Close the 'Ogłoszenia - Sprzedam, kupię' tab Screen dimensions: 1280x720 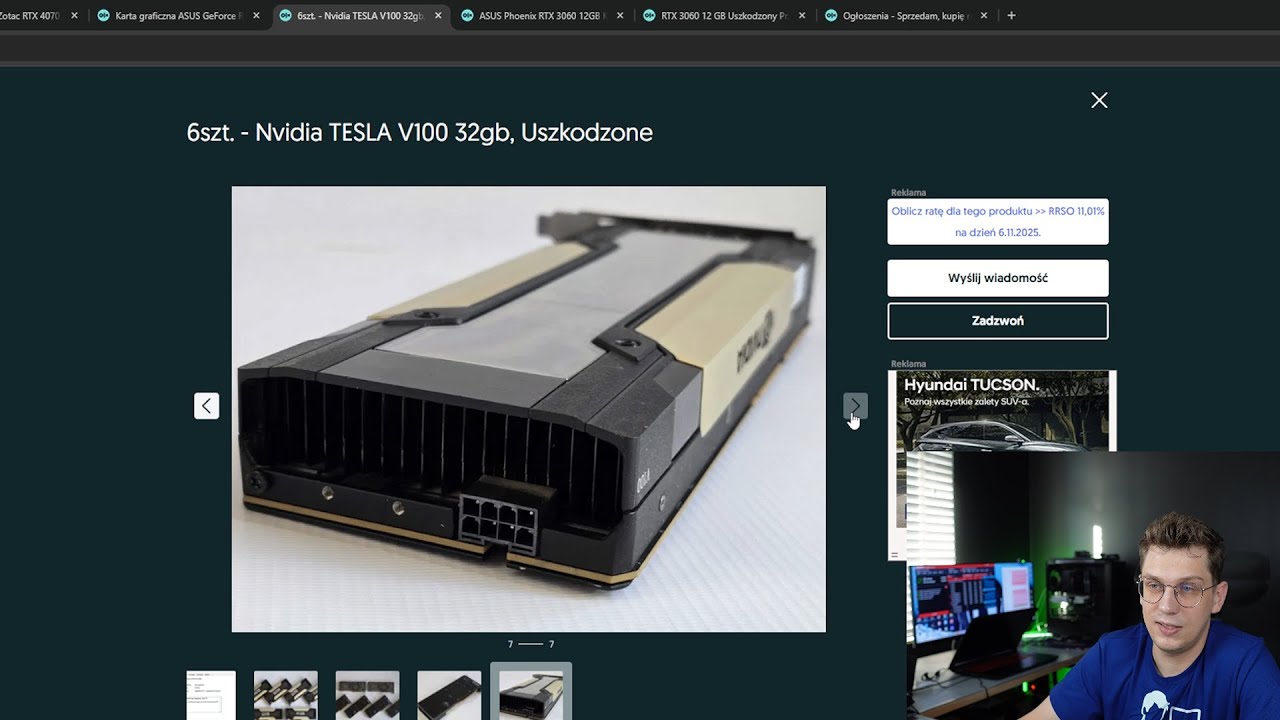(984, 16)
